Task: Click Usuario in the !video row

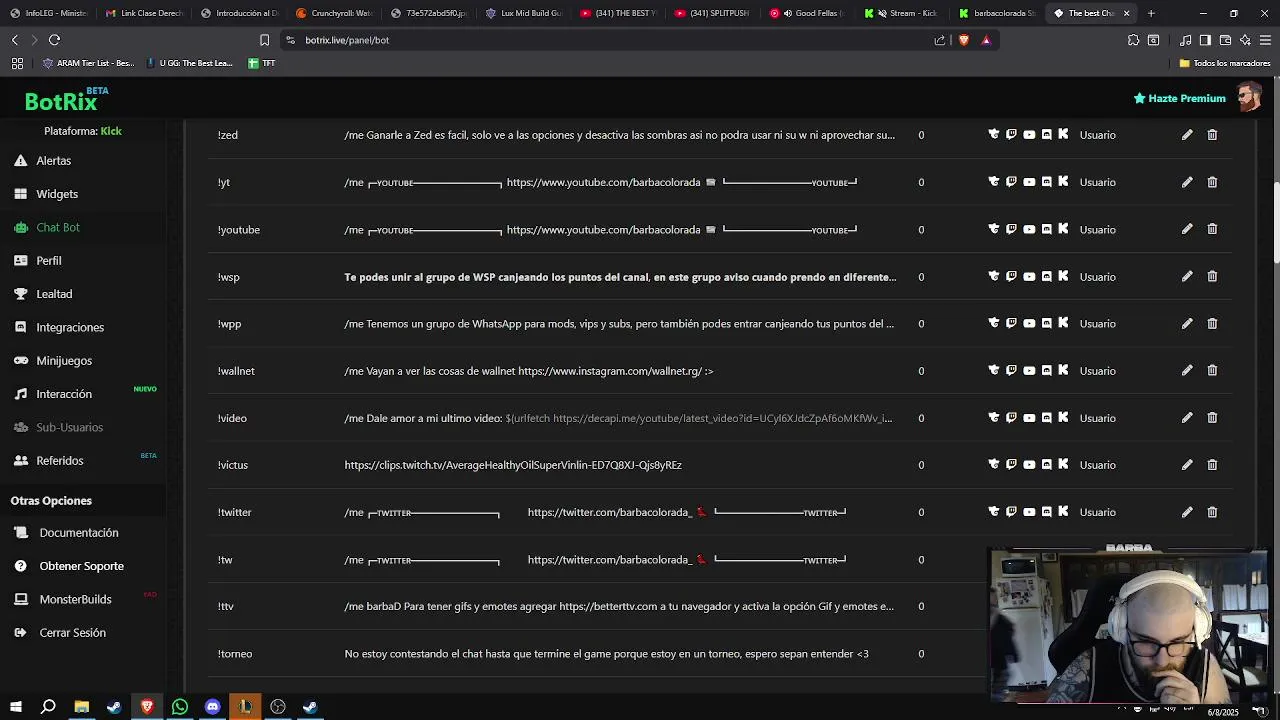Action: coord(1097,418)
